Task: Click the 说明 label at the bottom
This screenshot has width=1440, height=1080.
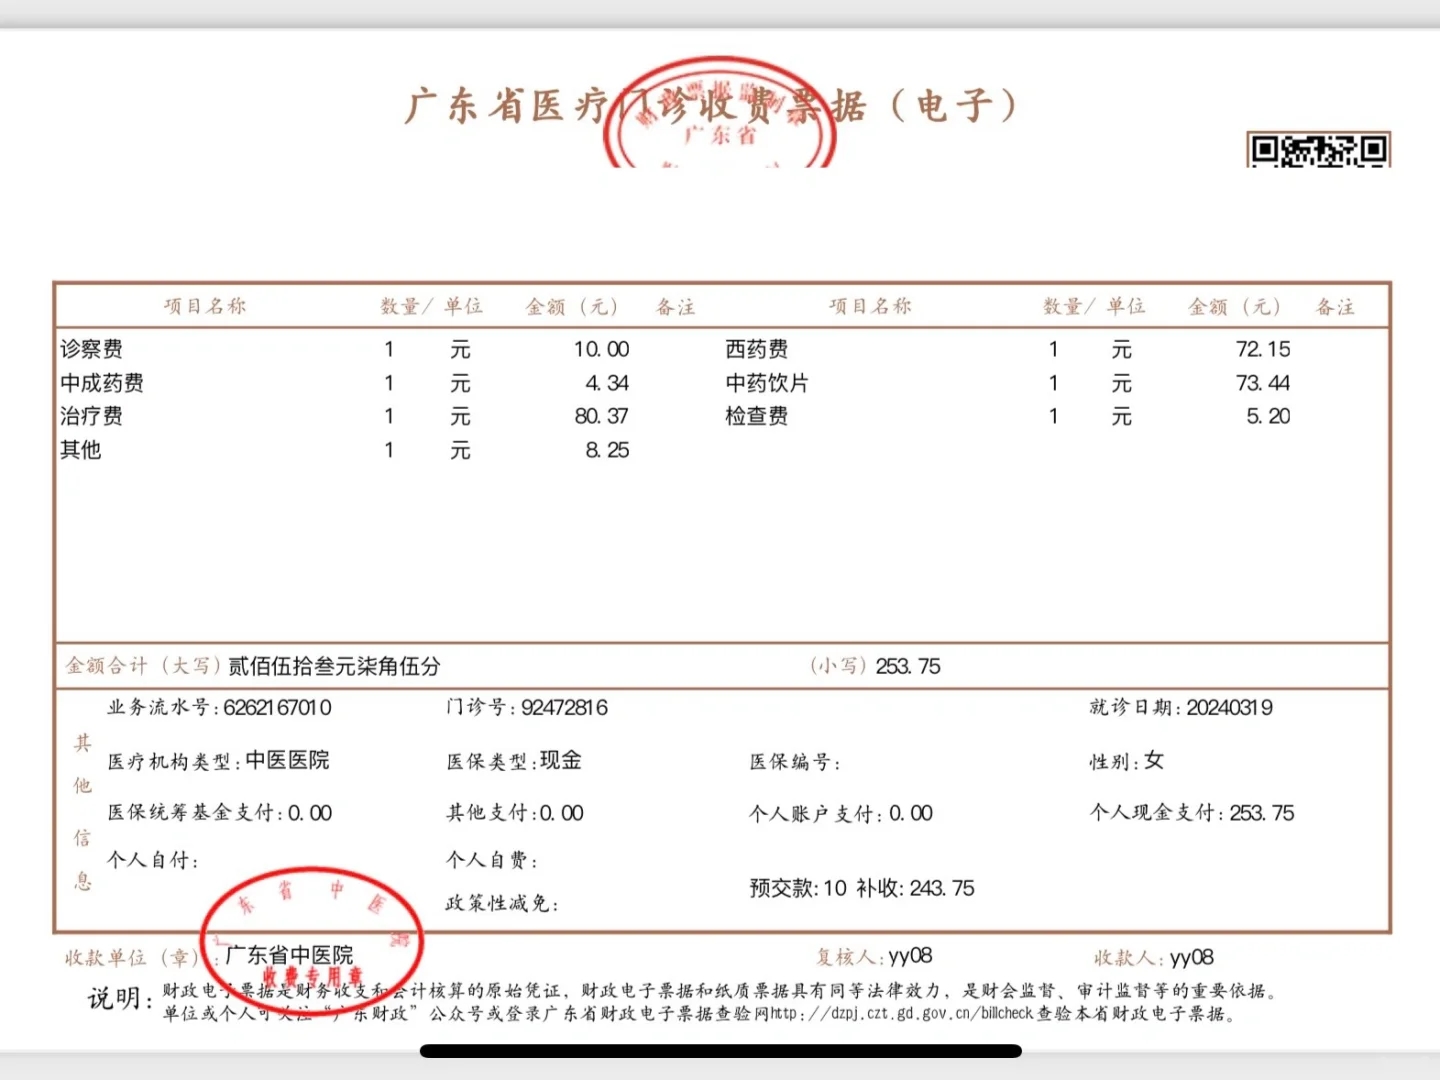Action: [121, 998]
